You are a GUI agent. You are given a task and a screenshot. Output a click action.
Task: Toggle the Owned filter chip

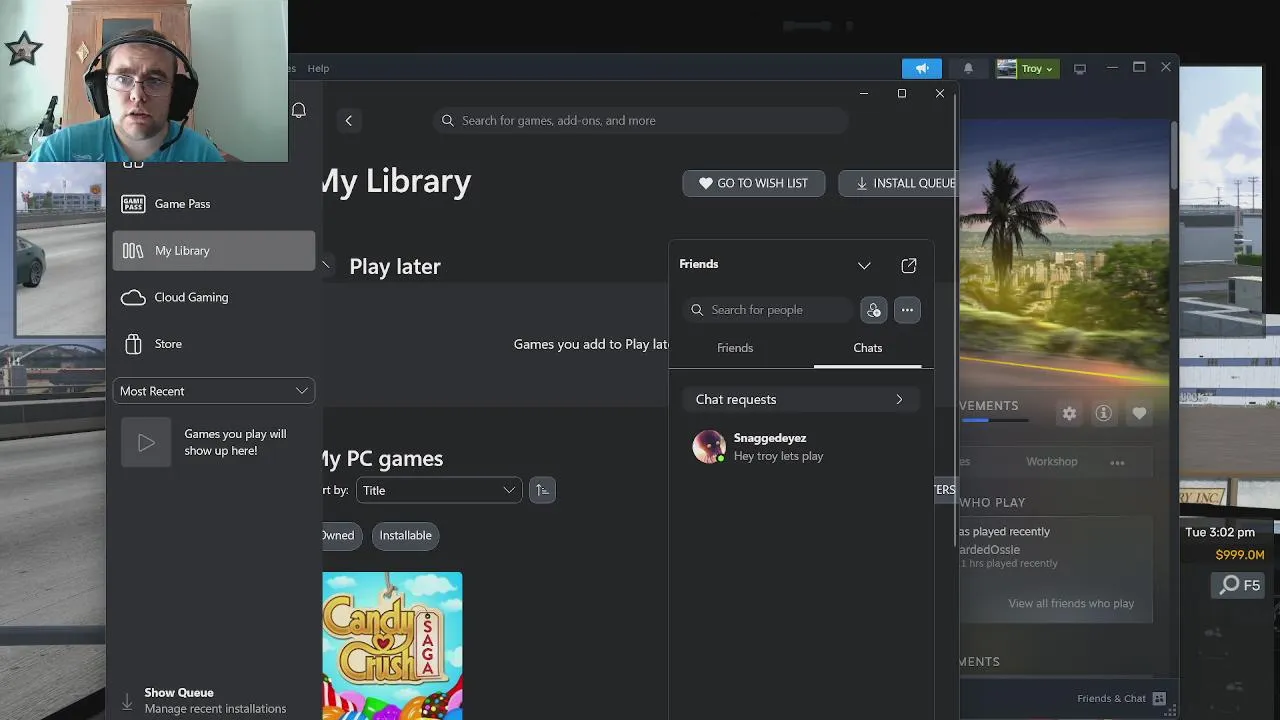click(x=339, y=535)
